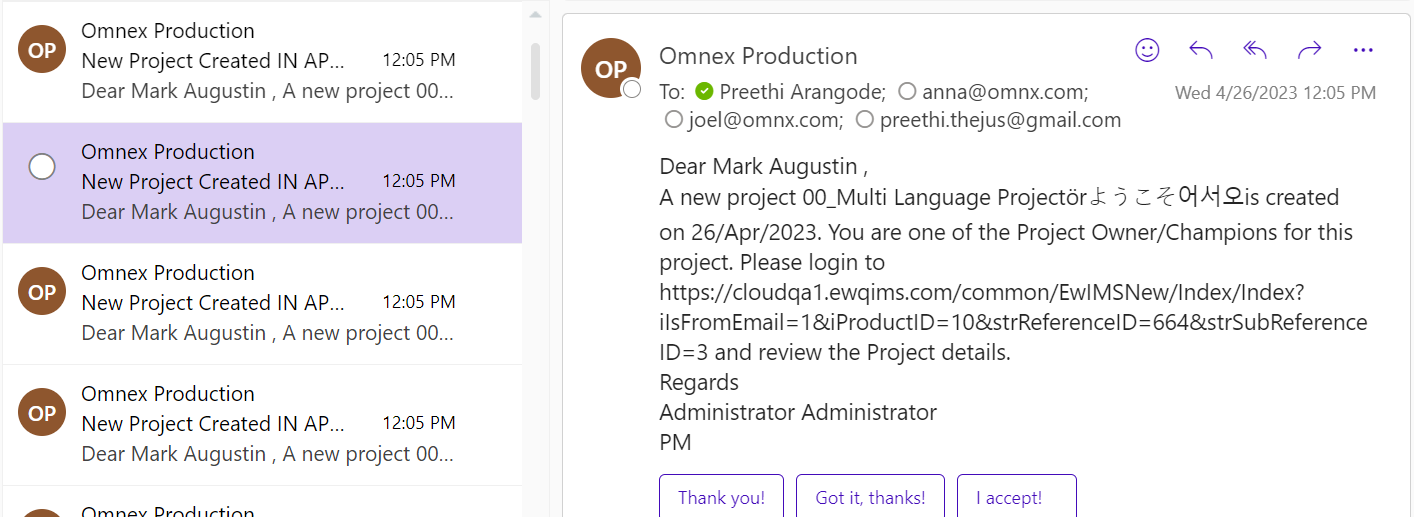Image resolution: width=1414 pixels, height=517 pixels.
Task: Click the OP avatar of the first message
Action: 42,50
